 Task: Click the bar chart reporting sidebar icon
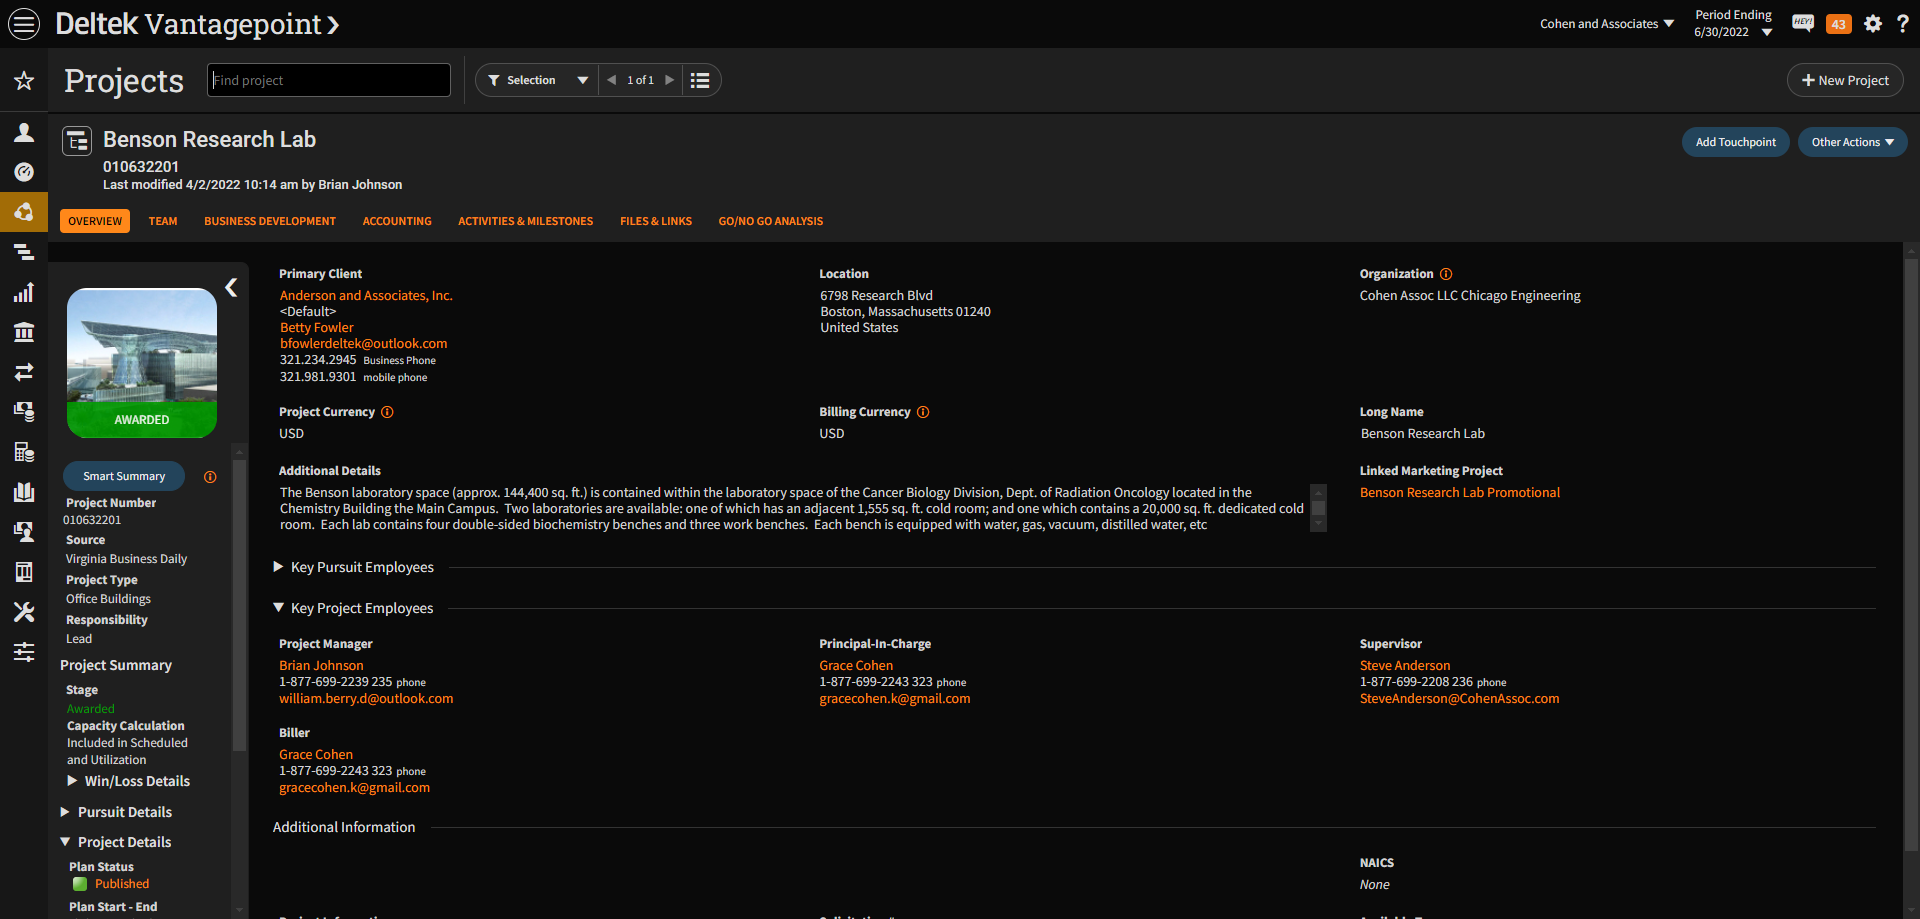point(24,292)
